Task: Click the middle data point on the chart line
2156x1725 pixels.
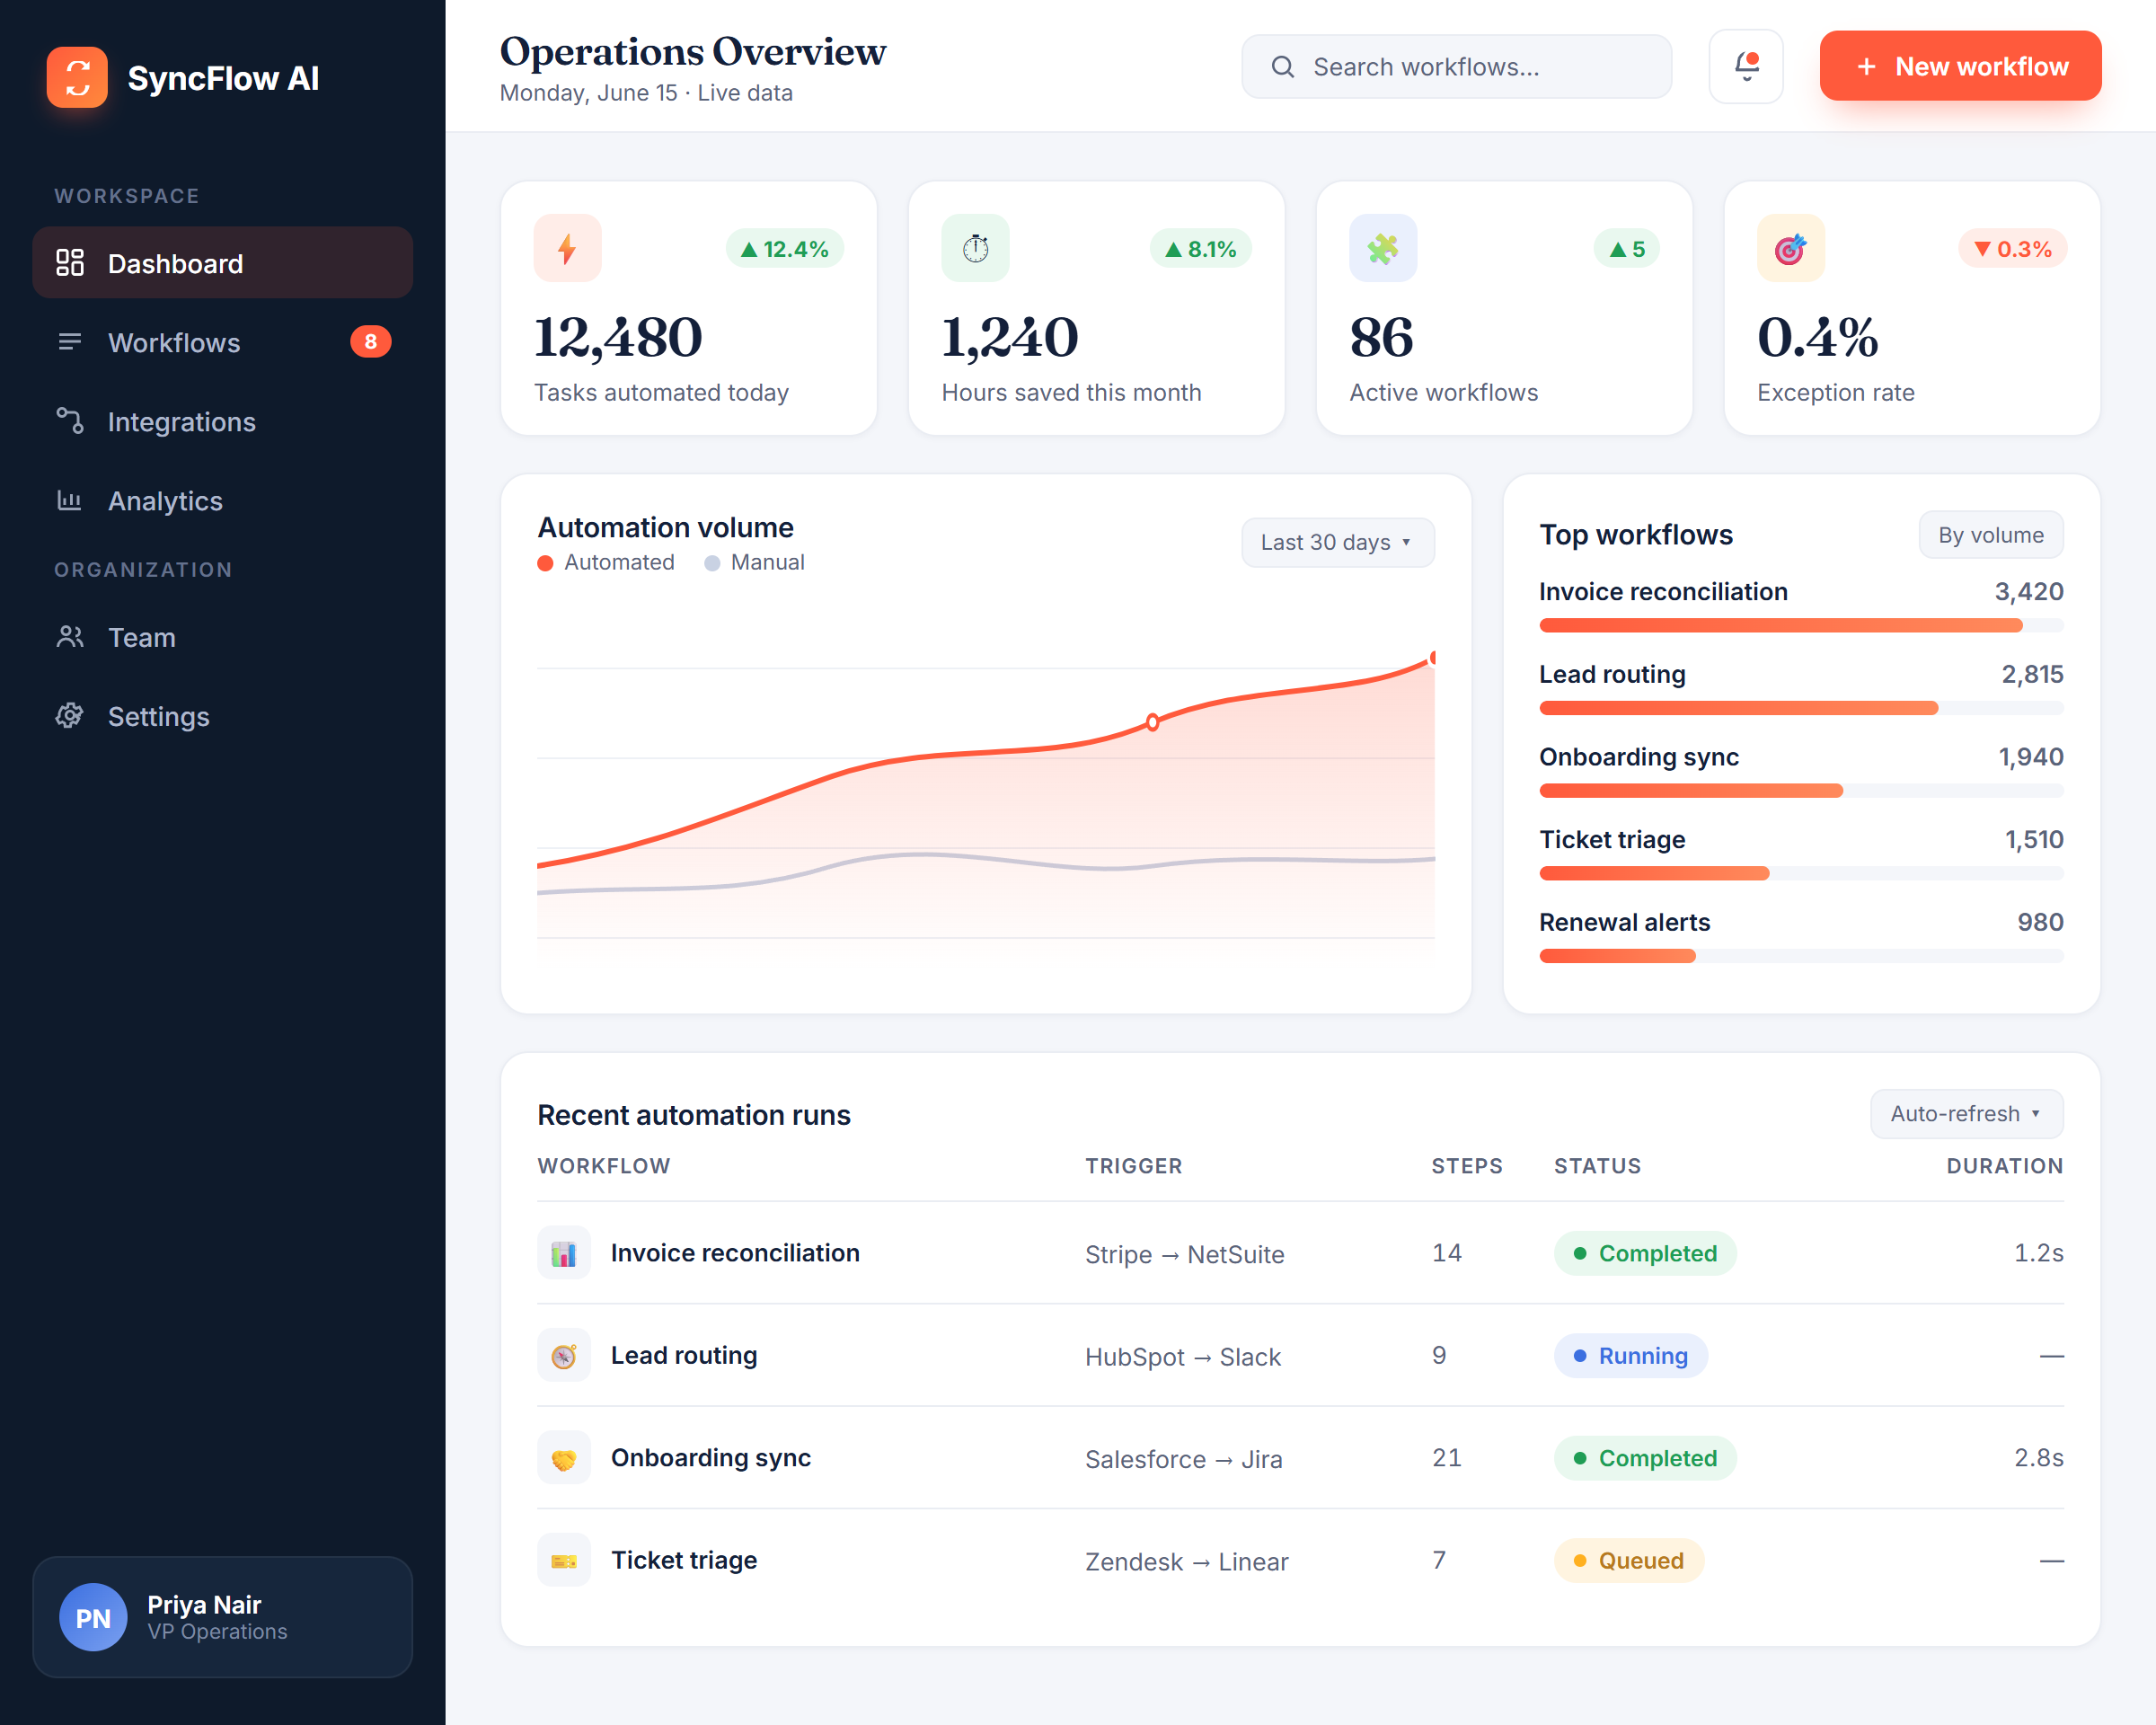Action: 1152,722
